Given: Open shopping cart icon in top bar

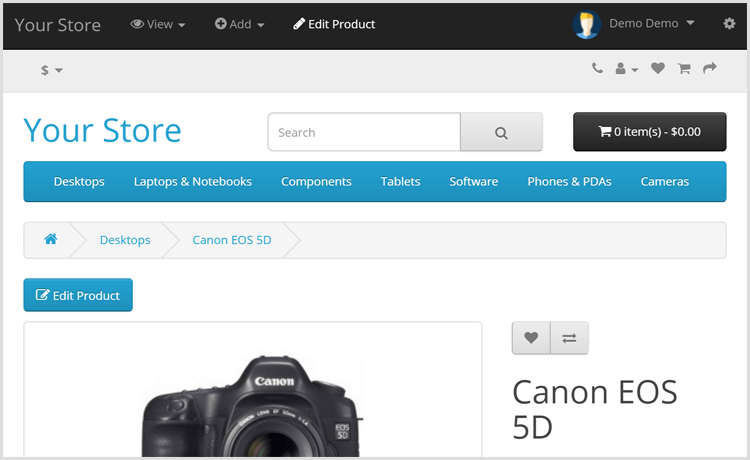Looking at the screenshot, I should click(x=684, y=69).
